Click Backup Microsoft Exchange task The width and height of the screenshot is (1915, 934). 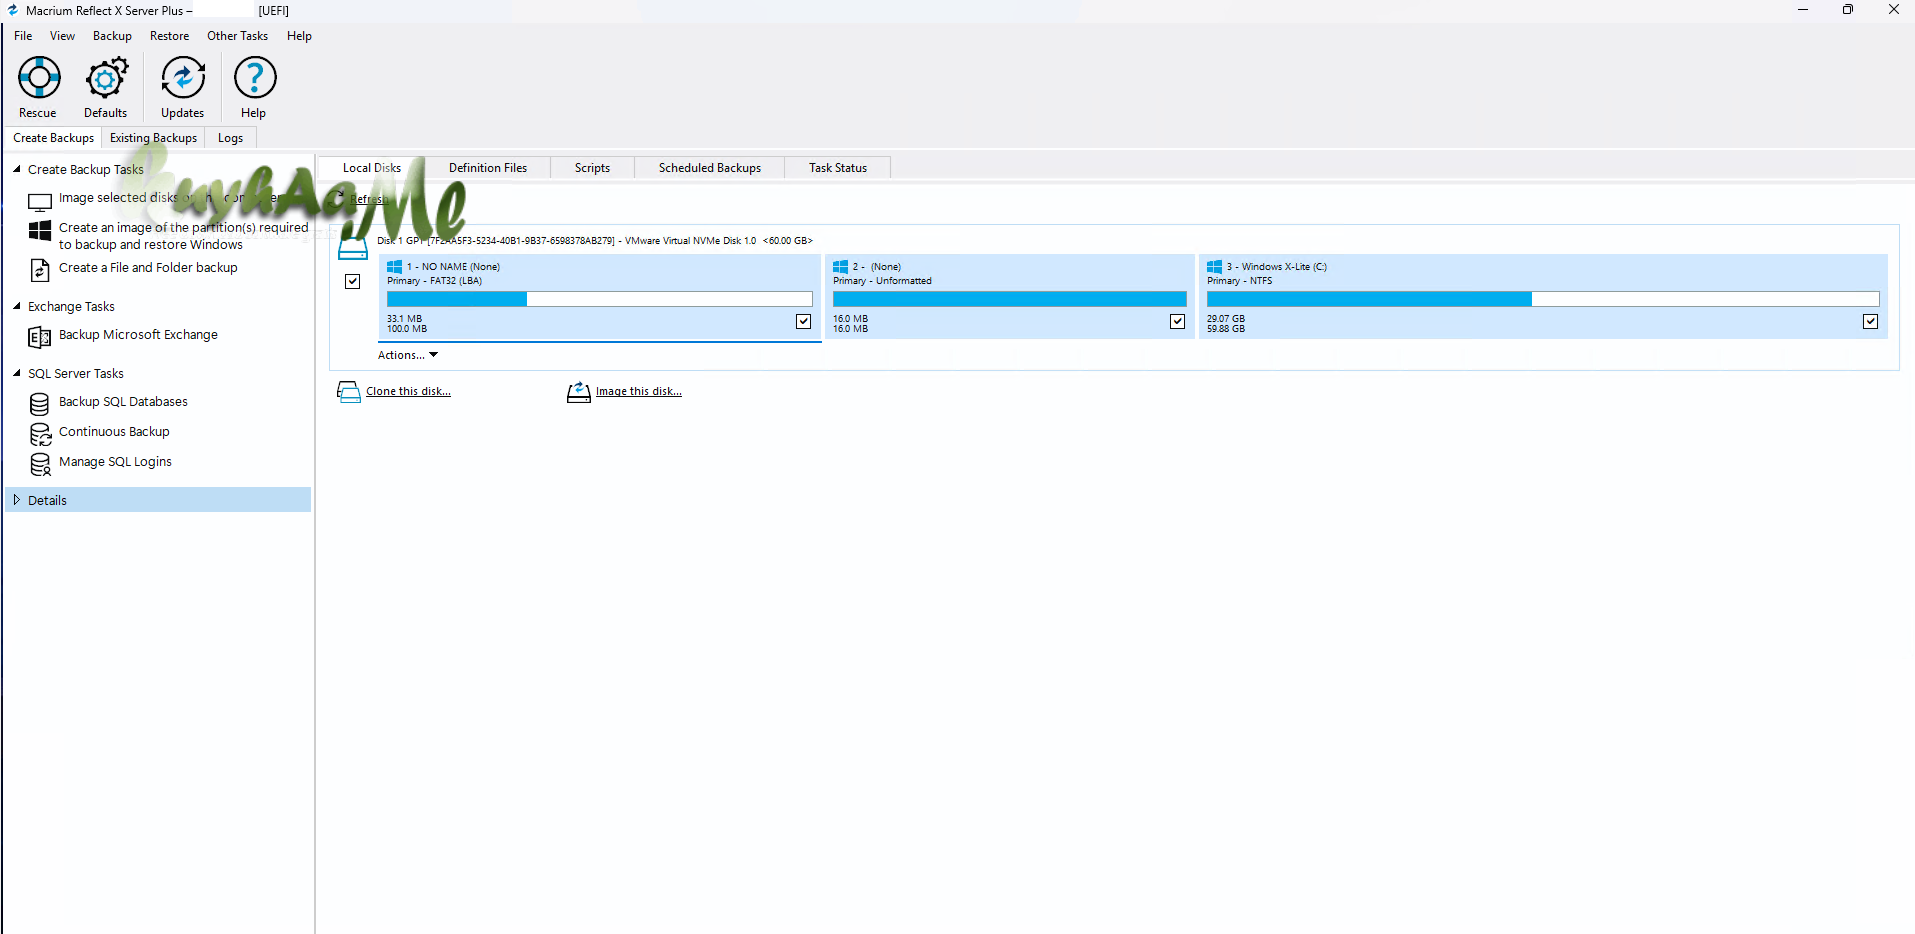tap(138, 335)
